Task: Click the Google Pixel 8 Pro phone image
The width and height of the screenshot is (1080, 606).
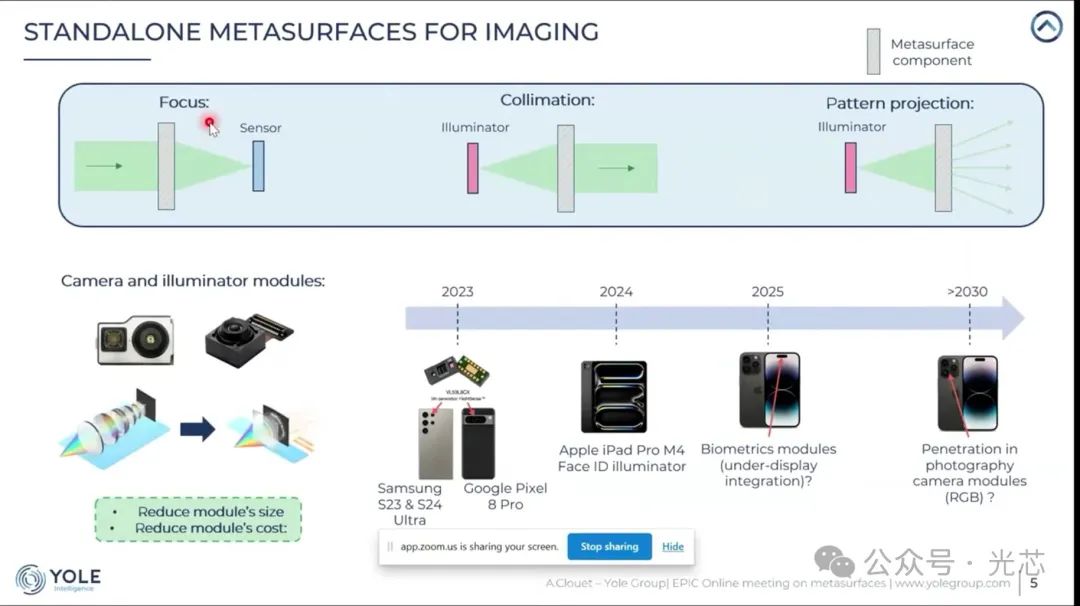Action: 478,443
